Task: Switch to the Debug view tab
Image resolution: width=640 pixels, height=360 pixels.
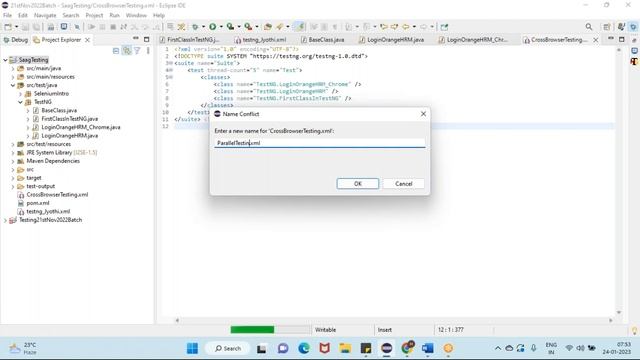Action: pyautogui.click(x=16, y=40)
